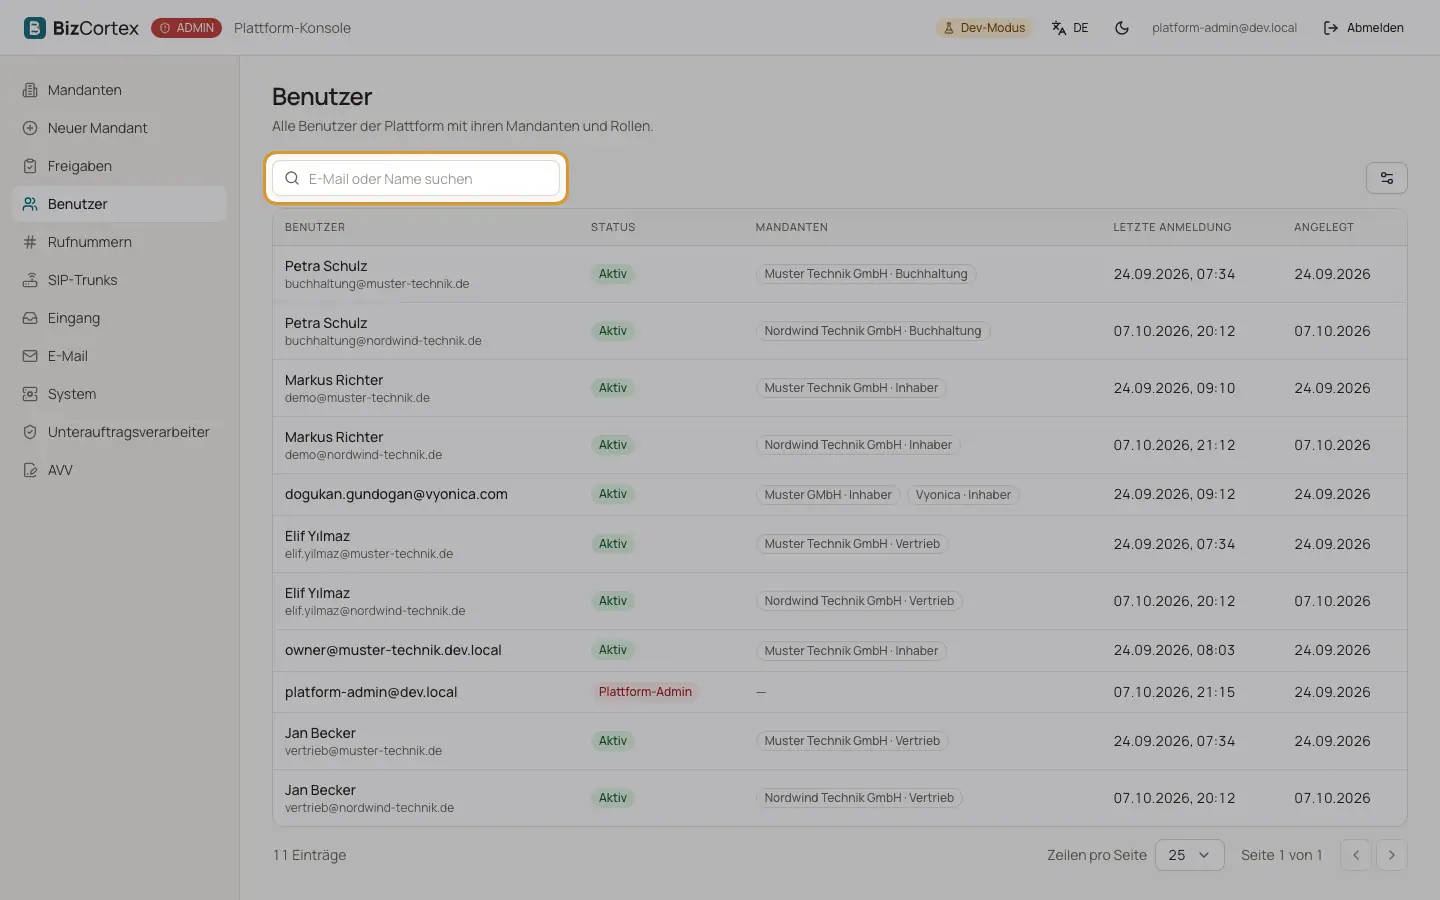This screenshot has width=1440, height=900.
Task: Click the Dev-Modus flask badge
Action: (985, 28)
